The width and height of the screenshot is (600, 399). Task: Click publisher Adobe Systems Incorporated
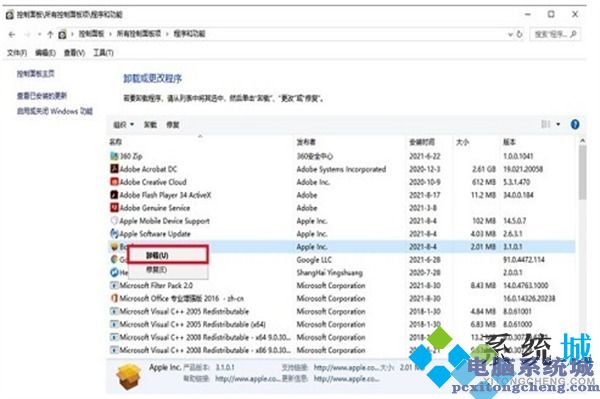coord(341,169)
